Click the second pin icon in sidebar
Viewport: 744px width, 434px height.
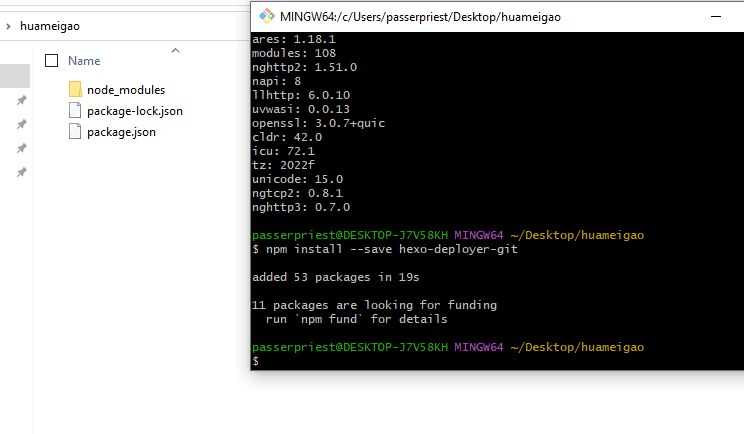21,124
